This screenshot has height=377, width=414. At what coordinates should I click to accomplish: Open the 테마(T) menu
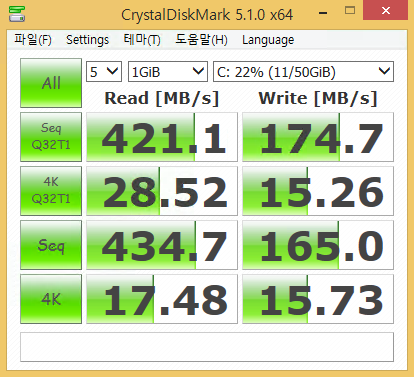142,40
